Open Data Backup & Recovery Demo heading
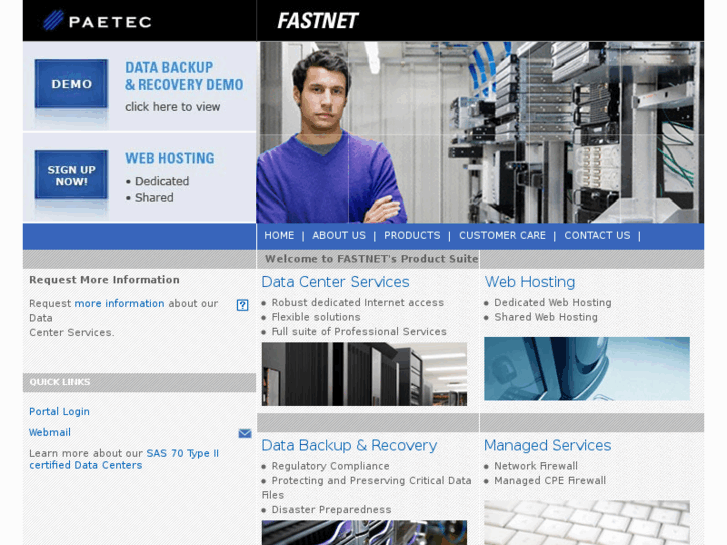 184,76
